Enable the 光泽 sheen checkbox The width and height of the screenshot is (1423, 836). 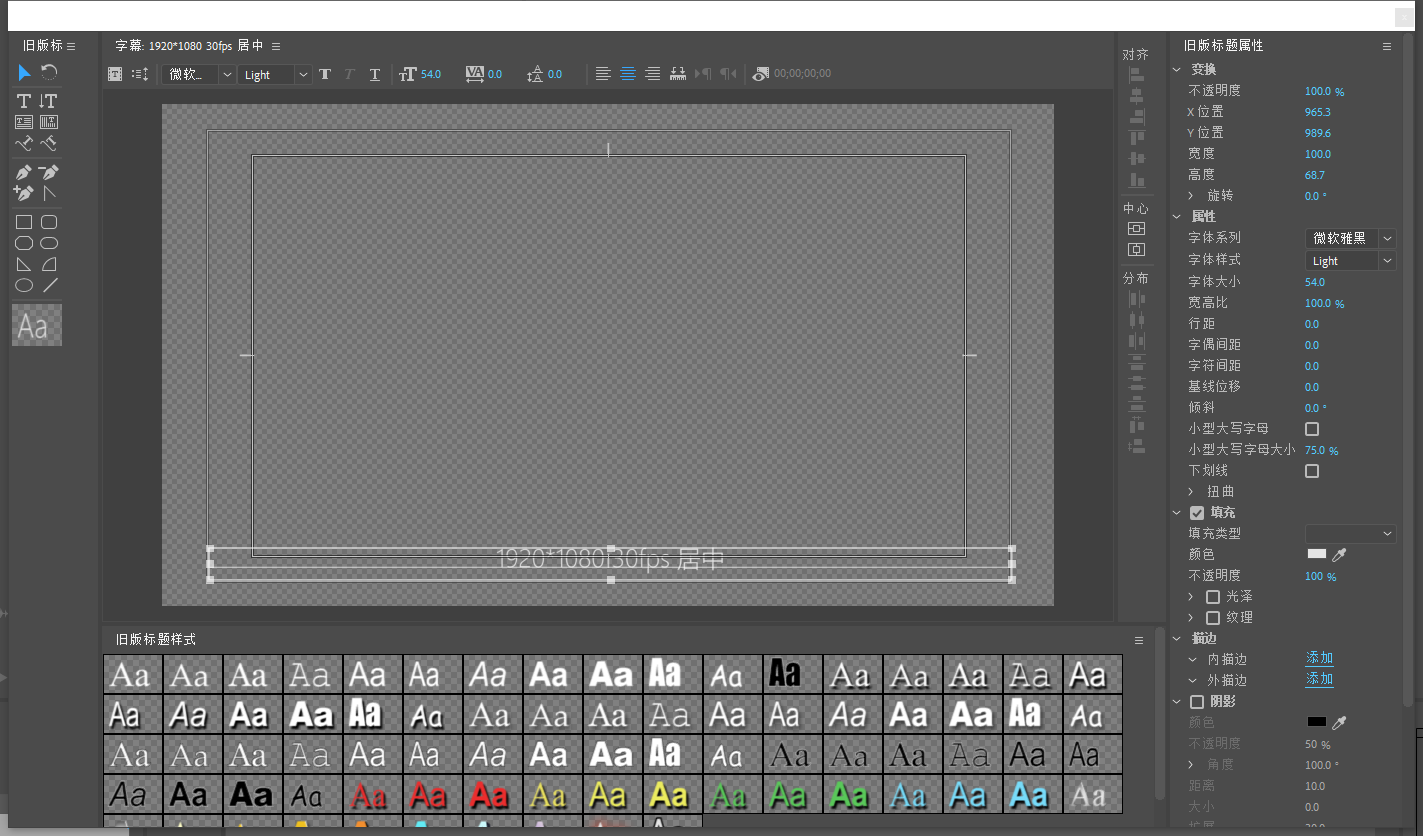pyautogui.click(x=1213, y=597)
